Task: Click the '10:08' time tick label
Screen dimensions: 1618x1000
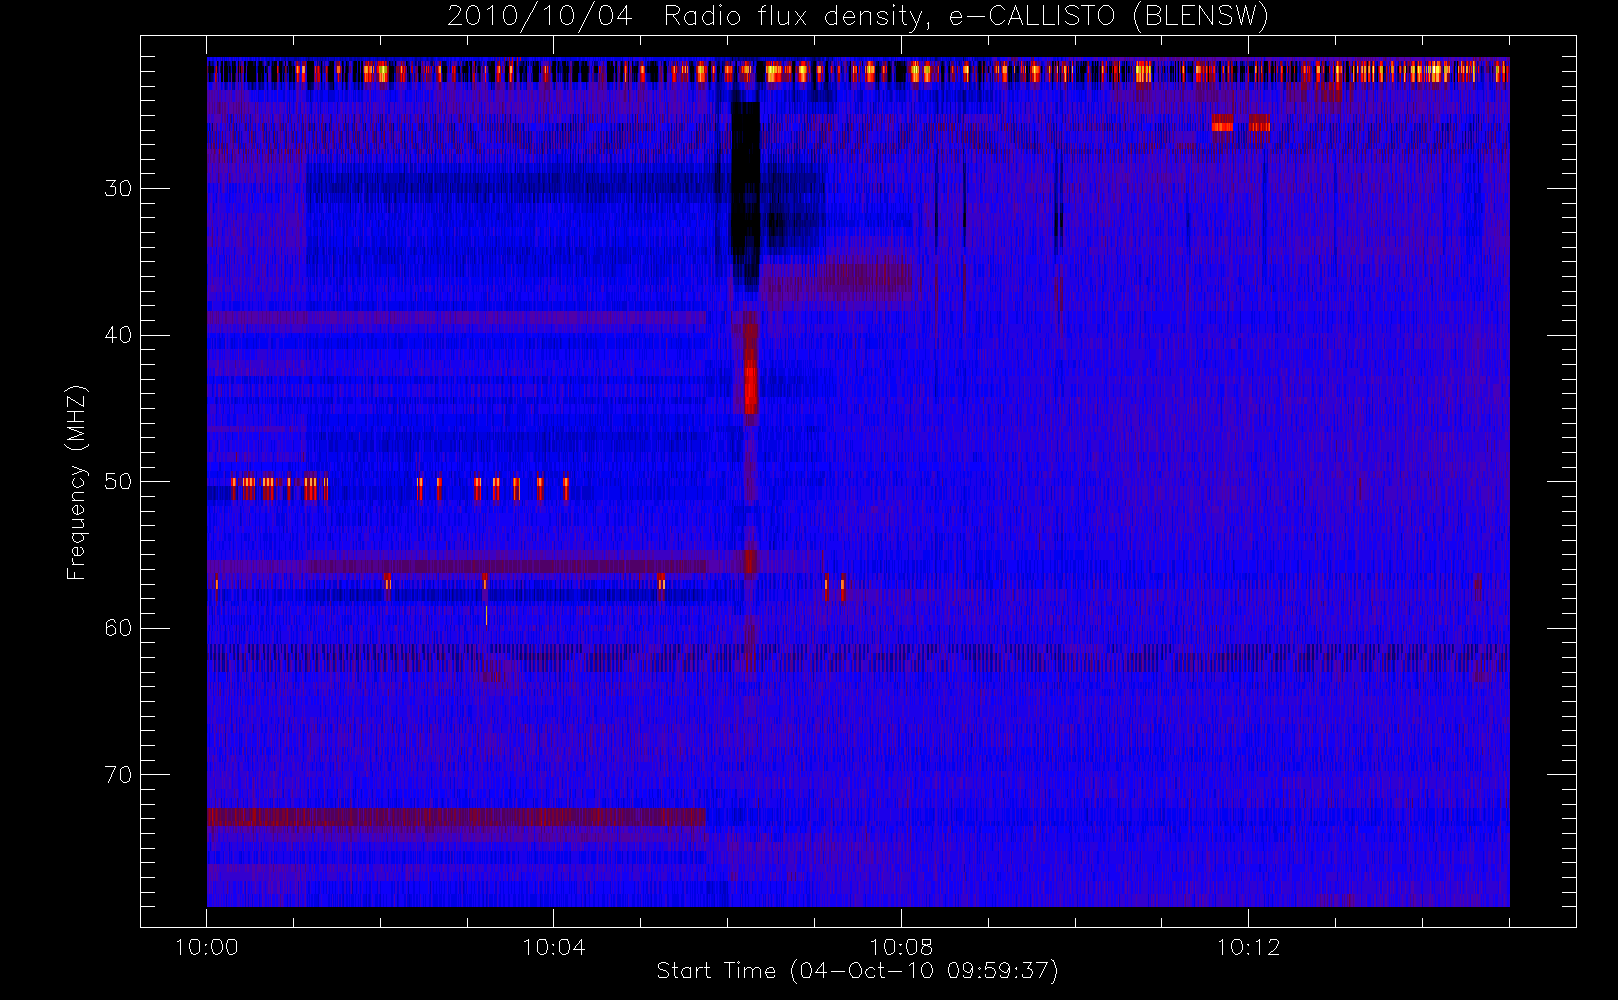Action: [x=901, y=947]
